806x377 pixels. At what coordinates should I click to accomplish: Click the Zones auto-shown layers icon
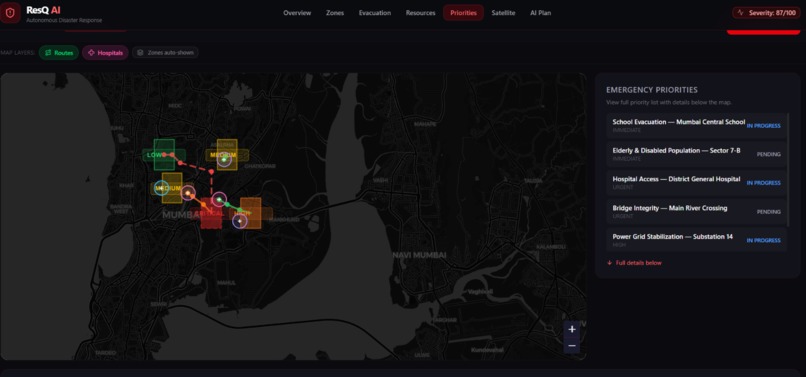(x=140, y=52)
